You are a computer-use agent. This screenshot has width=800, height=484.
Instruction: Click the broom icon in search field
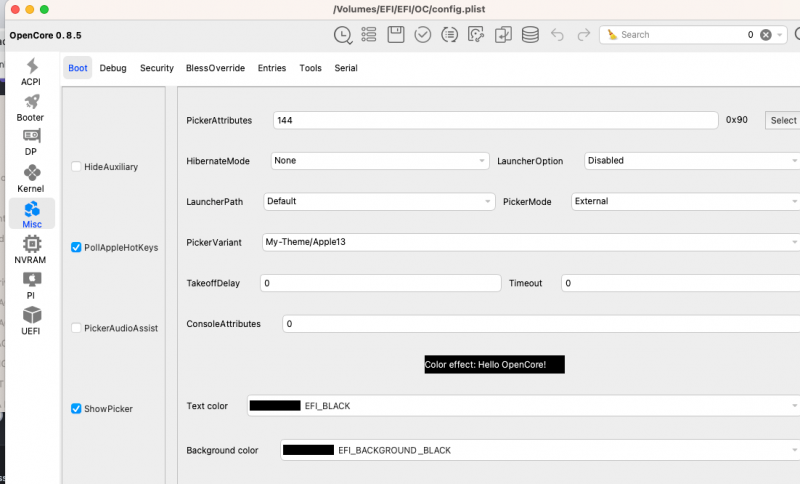(x=612, y=35)
